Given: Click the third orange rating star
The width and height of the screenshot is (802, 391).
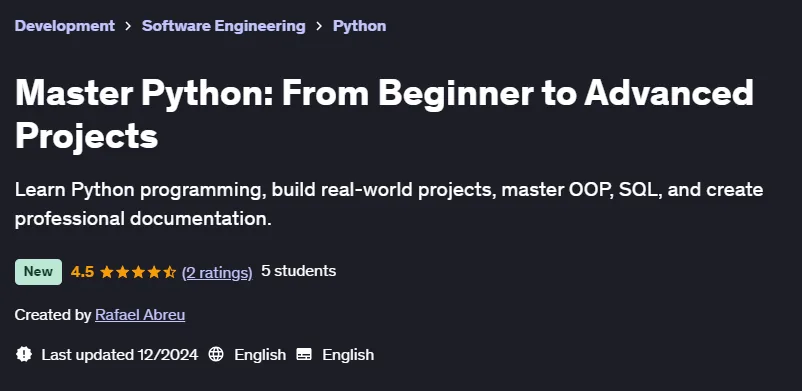Looking at the screenshot, I should [138, 272].
